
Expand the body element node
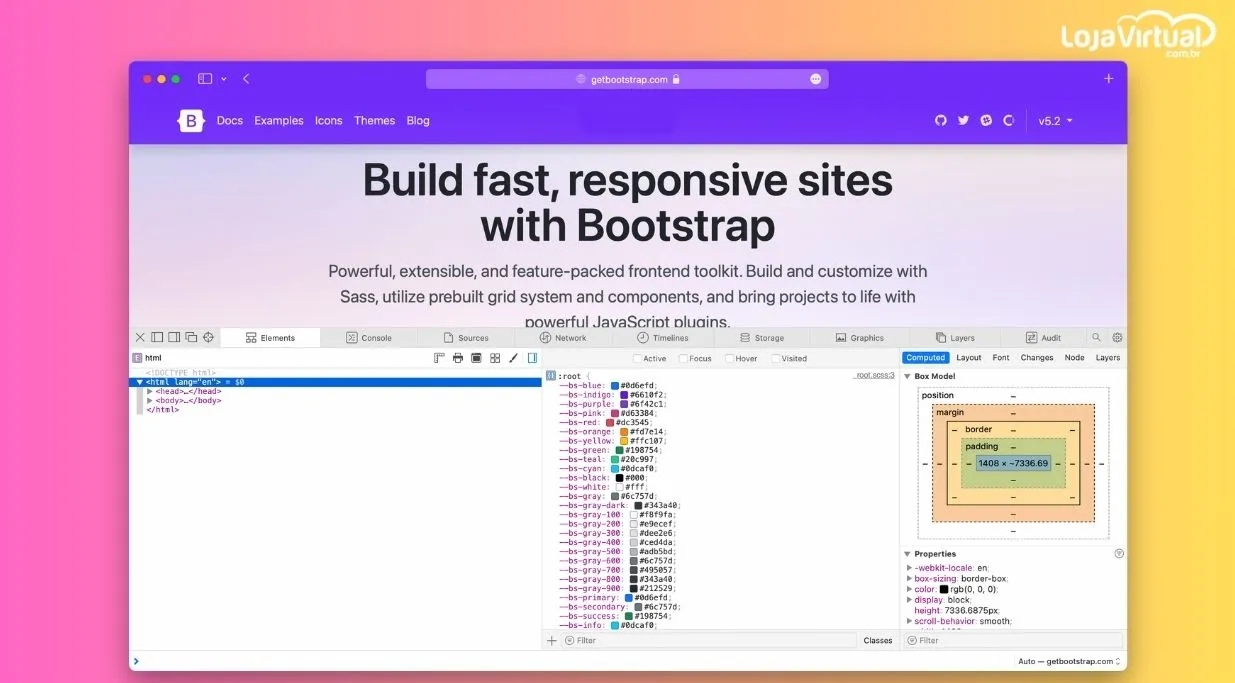coord(150,400)
